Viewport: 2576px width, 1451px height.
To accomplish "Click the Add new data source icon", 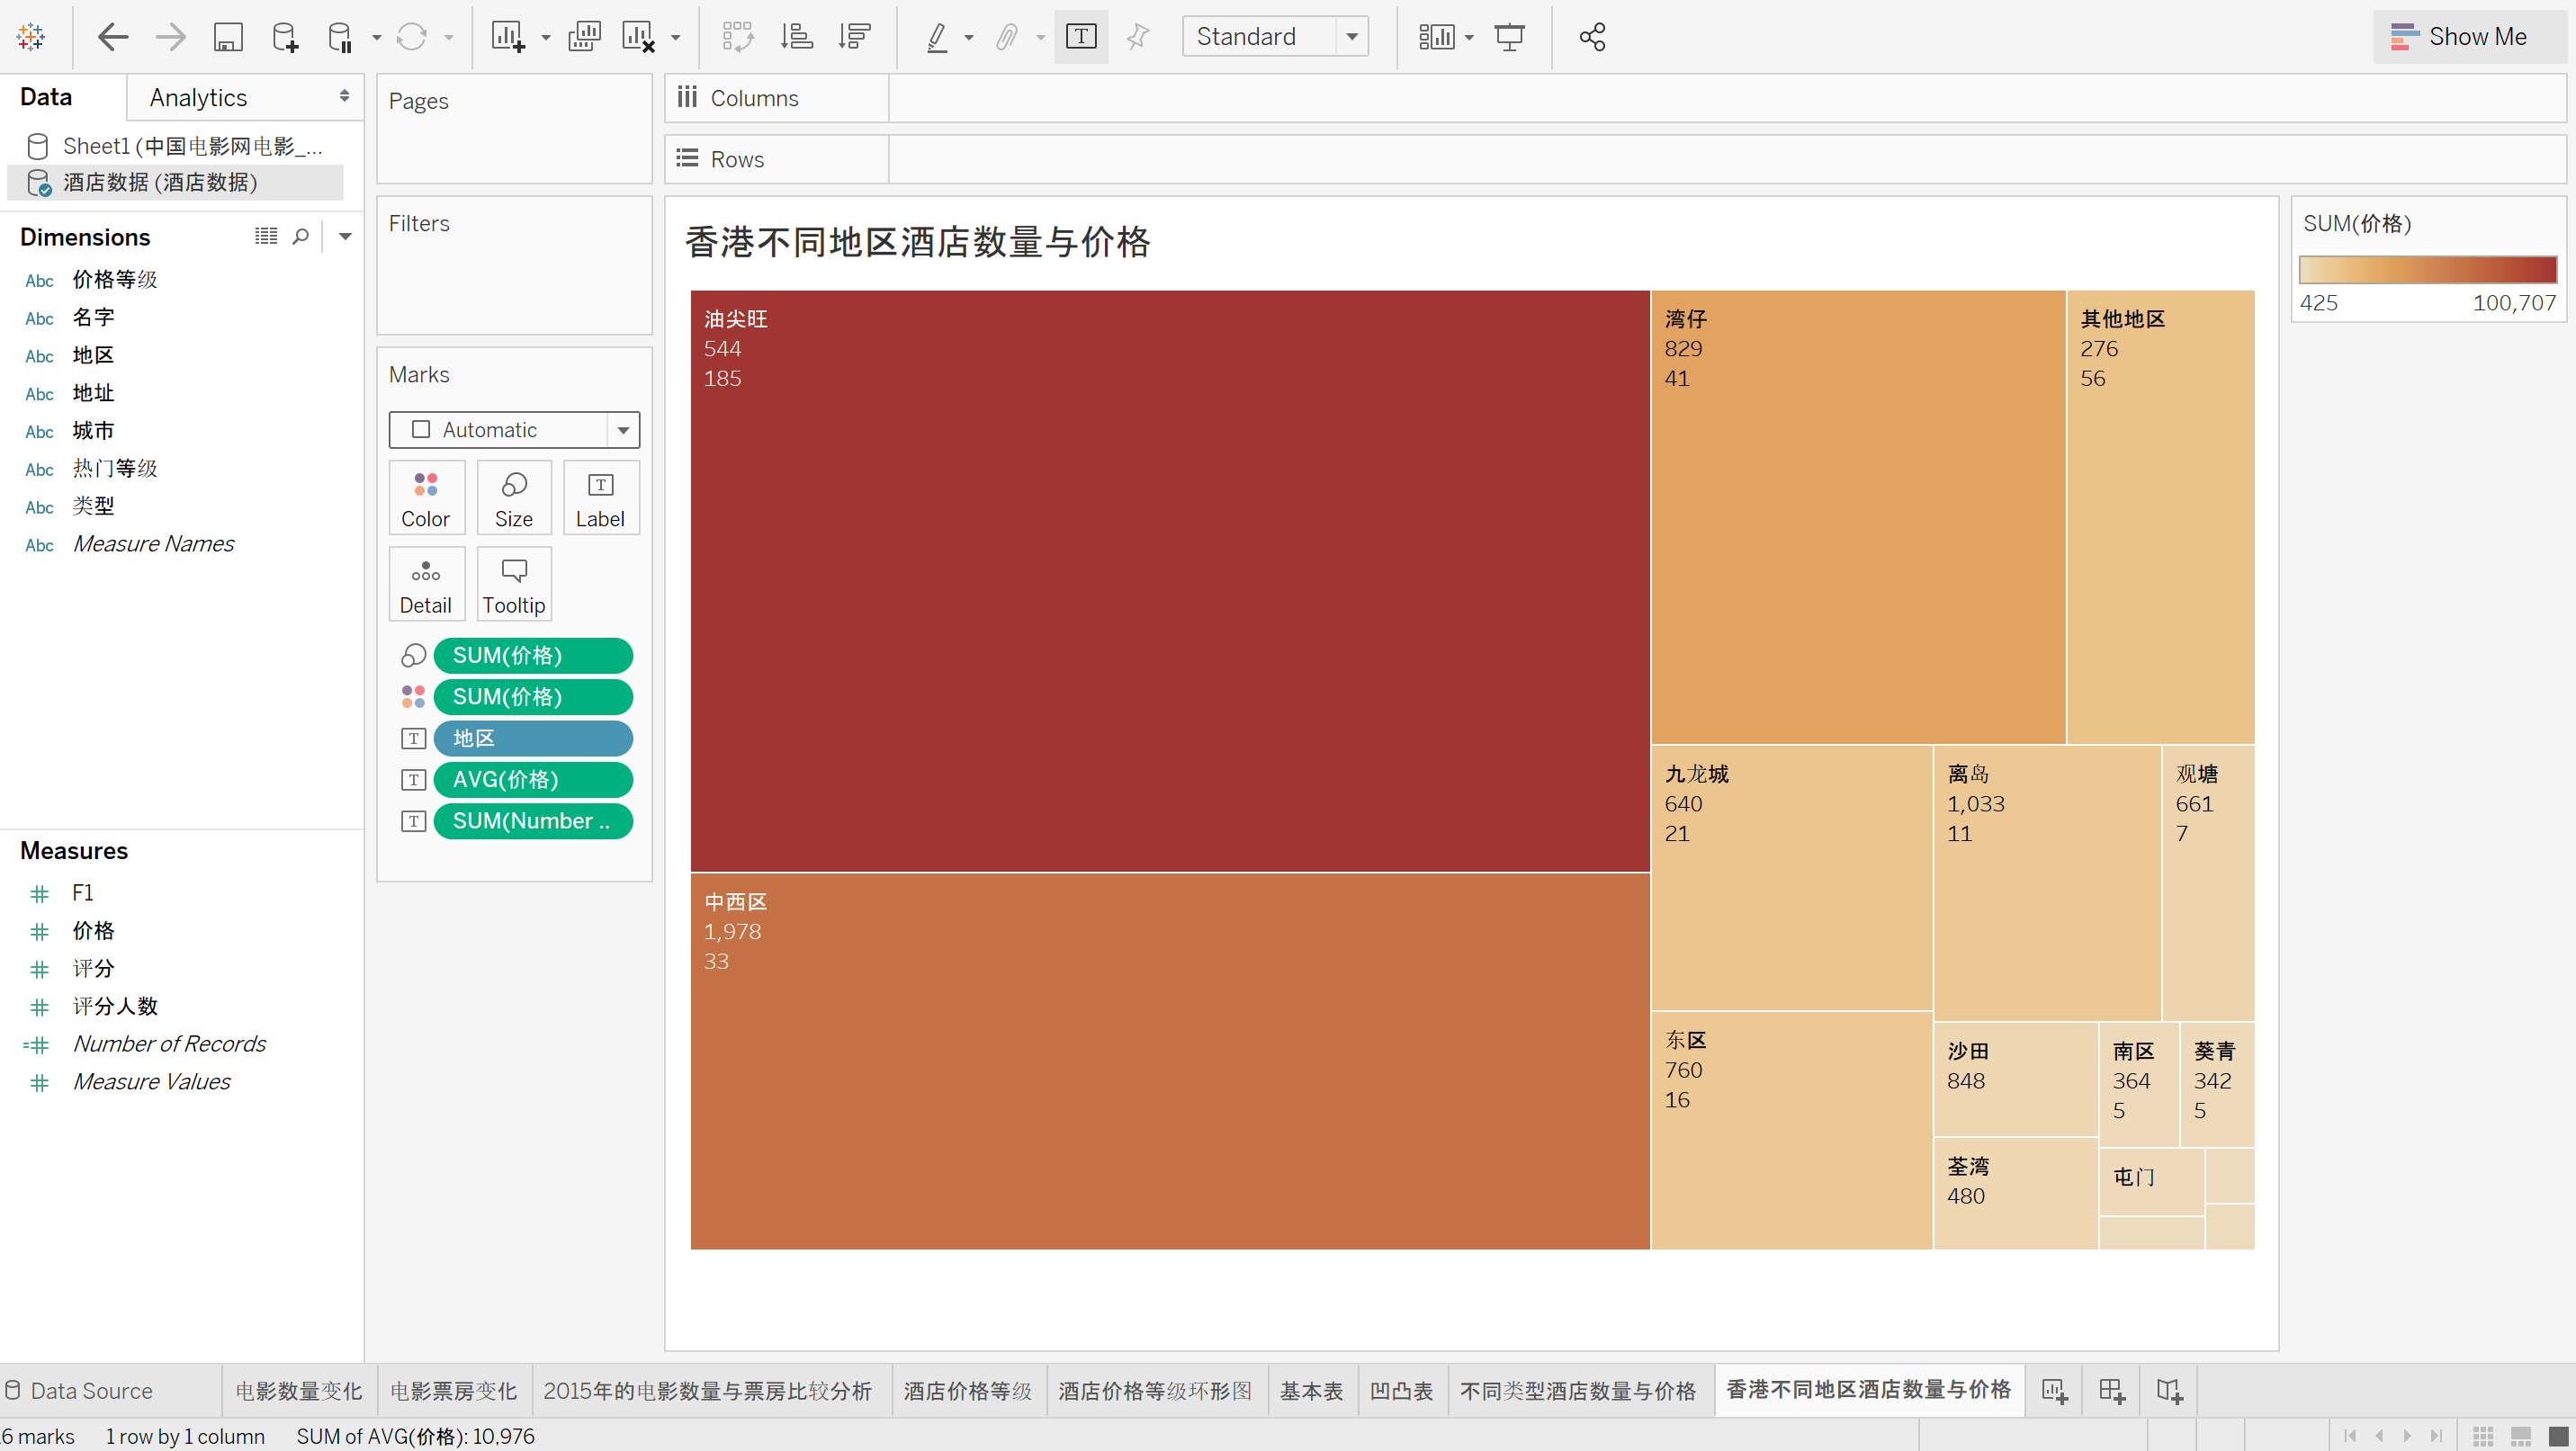I will coord(284,37).
